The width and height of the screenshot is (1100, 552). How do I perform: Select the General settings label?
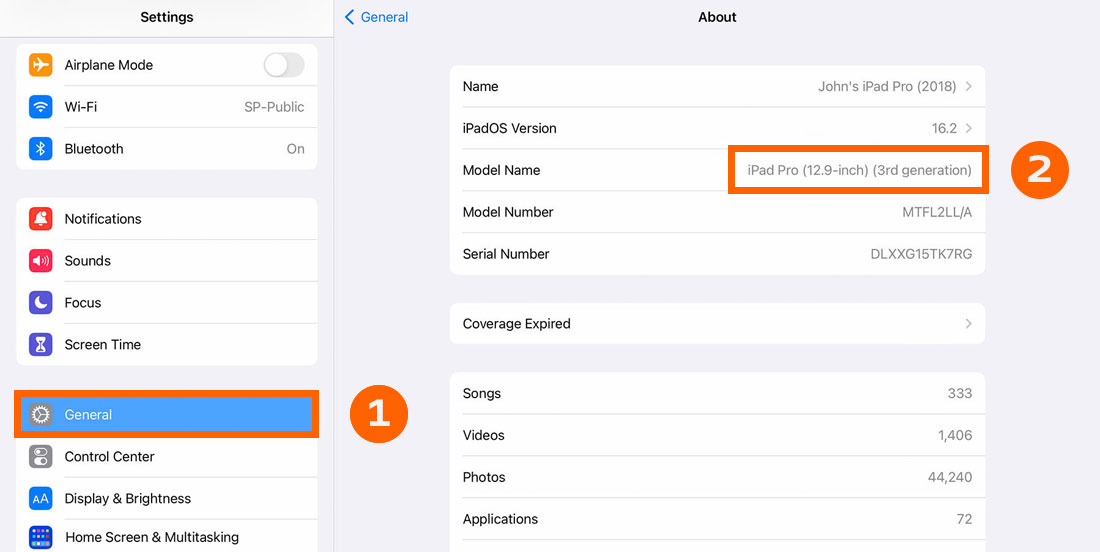tap(88, 415)
